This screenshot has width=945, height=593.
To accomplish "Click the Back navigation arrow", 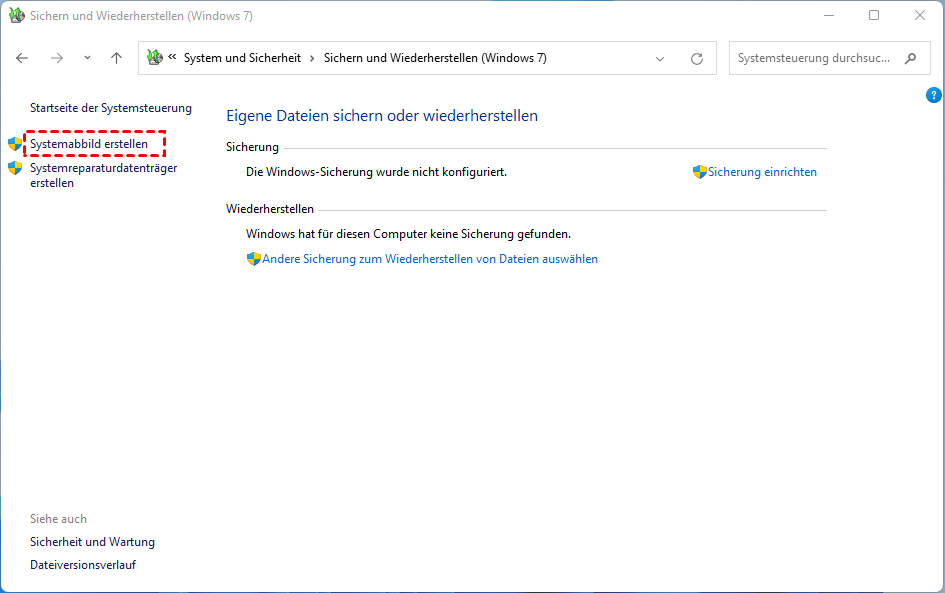I will (x=22, y=58).
